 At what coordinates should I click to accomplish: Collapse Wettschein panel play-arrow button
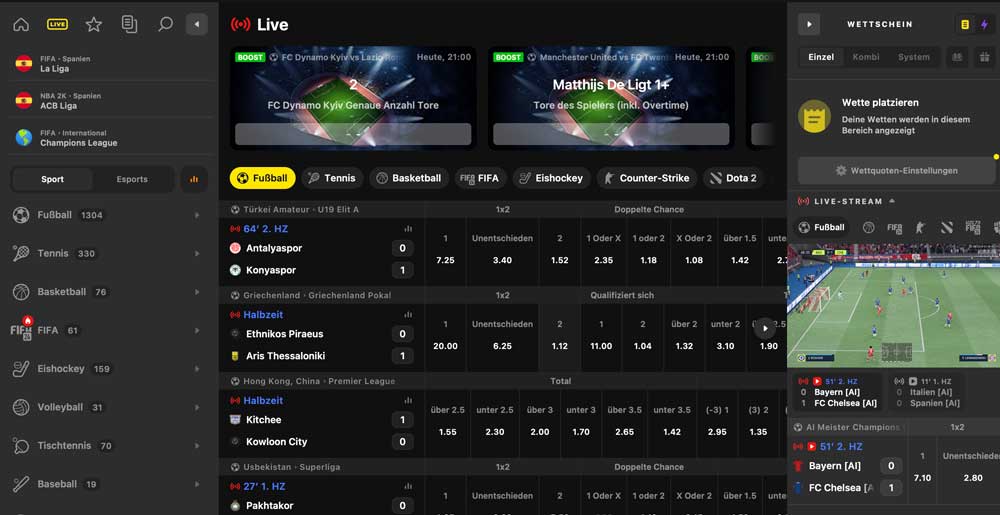809,24
